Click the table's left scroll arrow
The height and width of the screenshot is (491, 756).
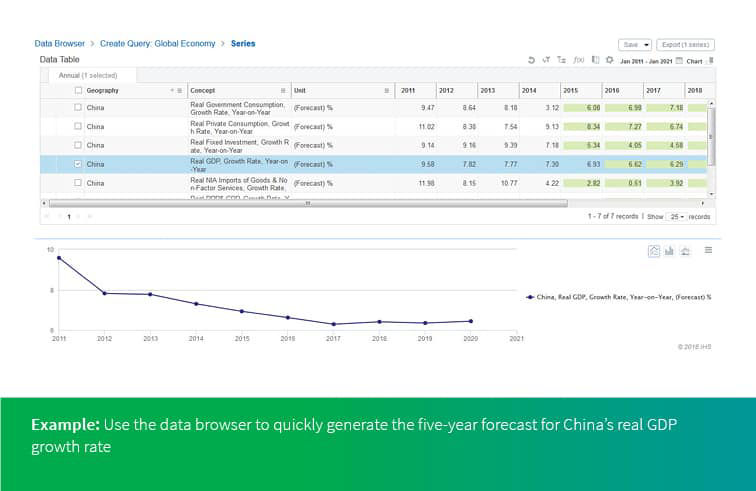click(44, 204)
